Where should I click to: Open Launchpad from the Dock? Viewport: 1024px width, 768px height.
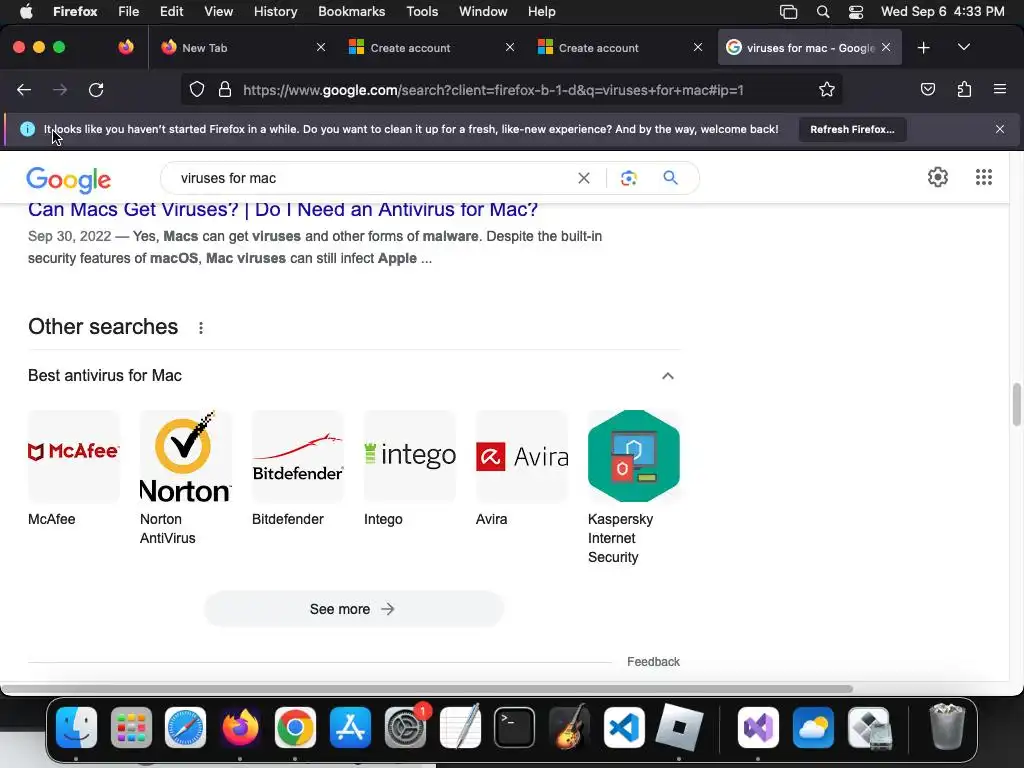click(x=131, y=727)
